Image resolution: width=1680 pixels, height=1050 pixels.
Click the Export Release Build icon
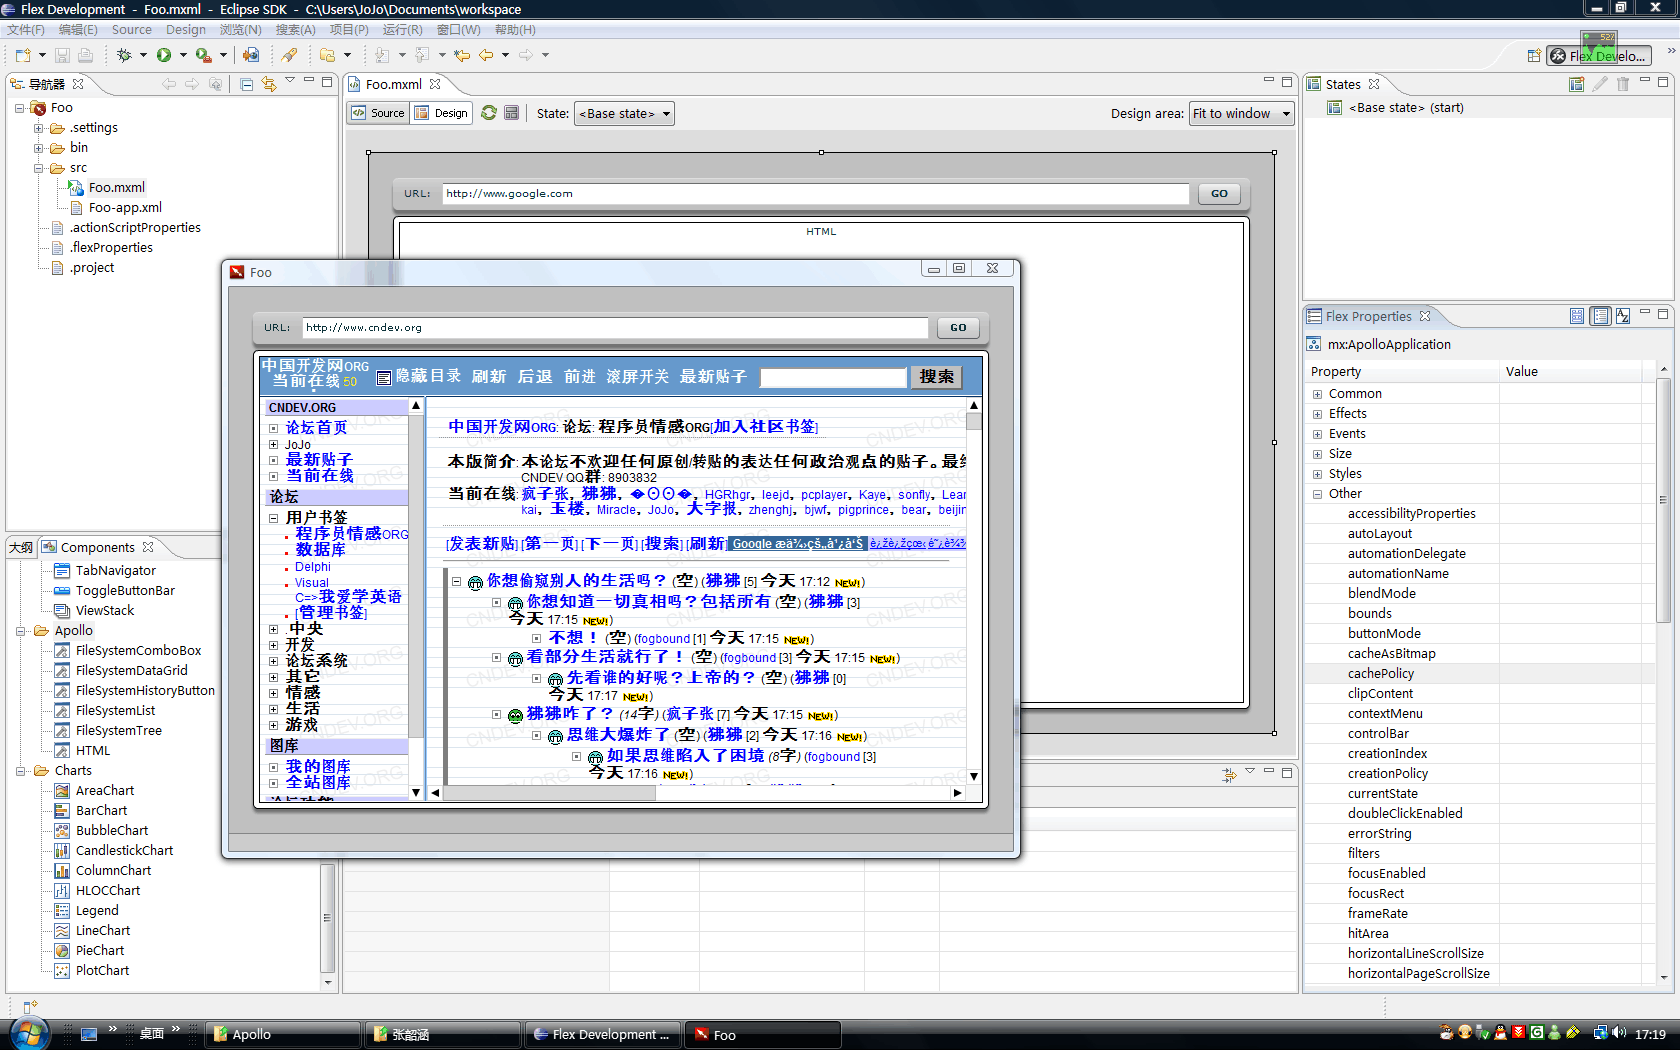point(251,55)
